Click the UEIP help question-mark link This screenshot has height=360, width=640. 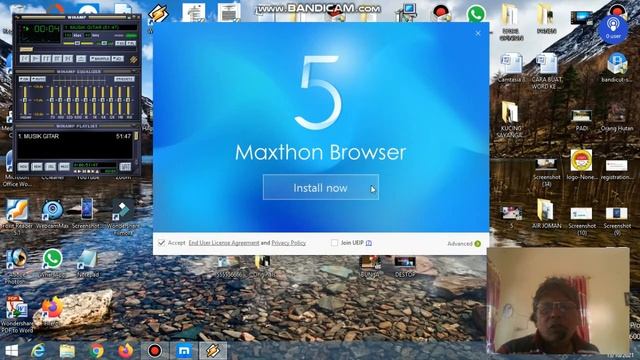coord(369,243)
